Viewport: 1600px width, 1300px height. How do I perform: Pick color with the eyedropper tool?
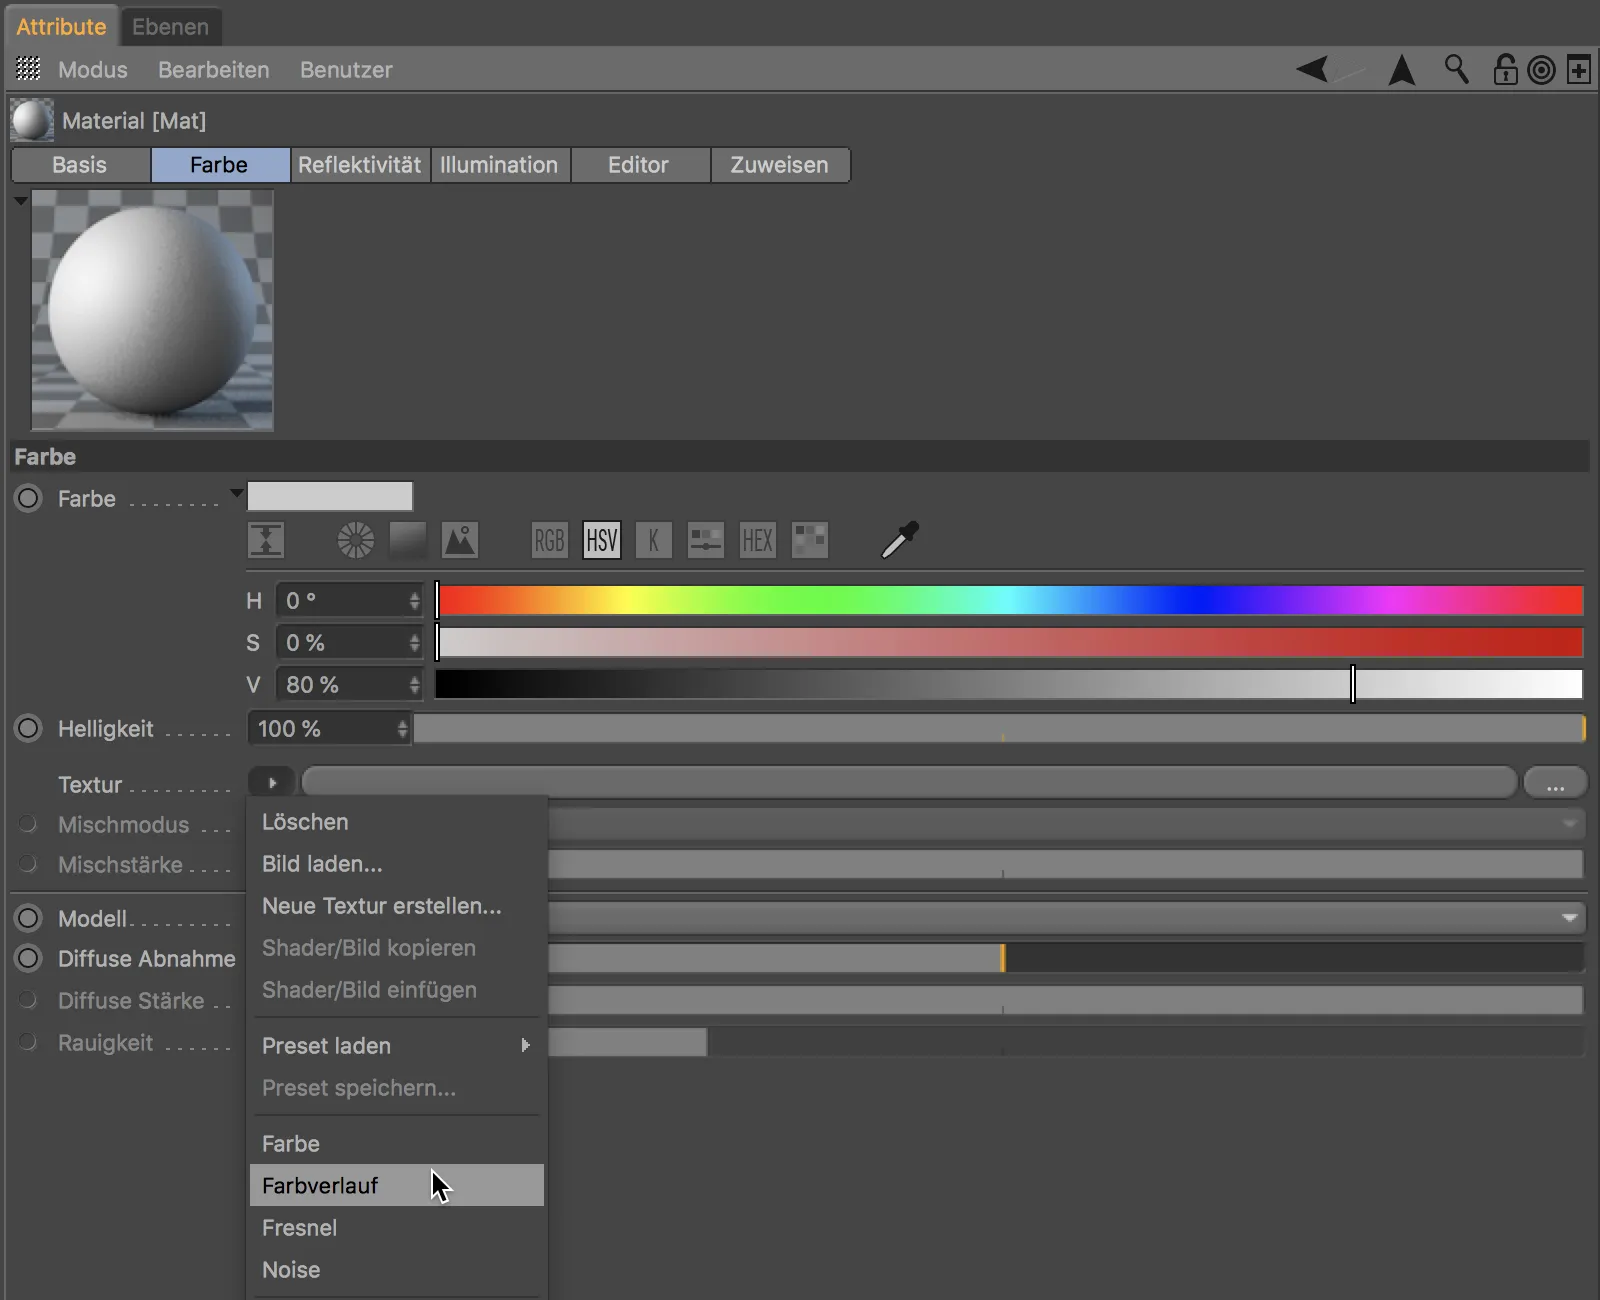pyautogui.click(x=899, y=540)
